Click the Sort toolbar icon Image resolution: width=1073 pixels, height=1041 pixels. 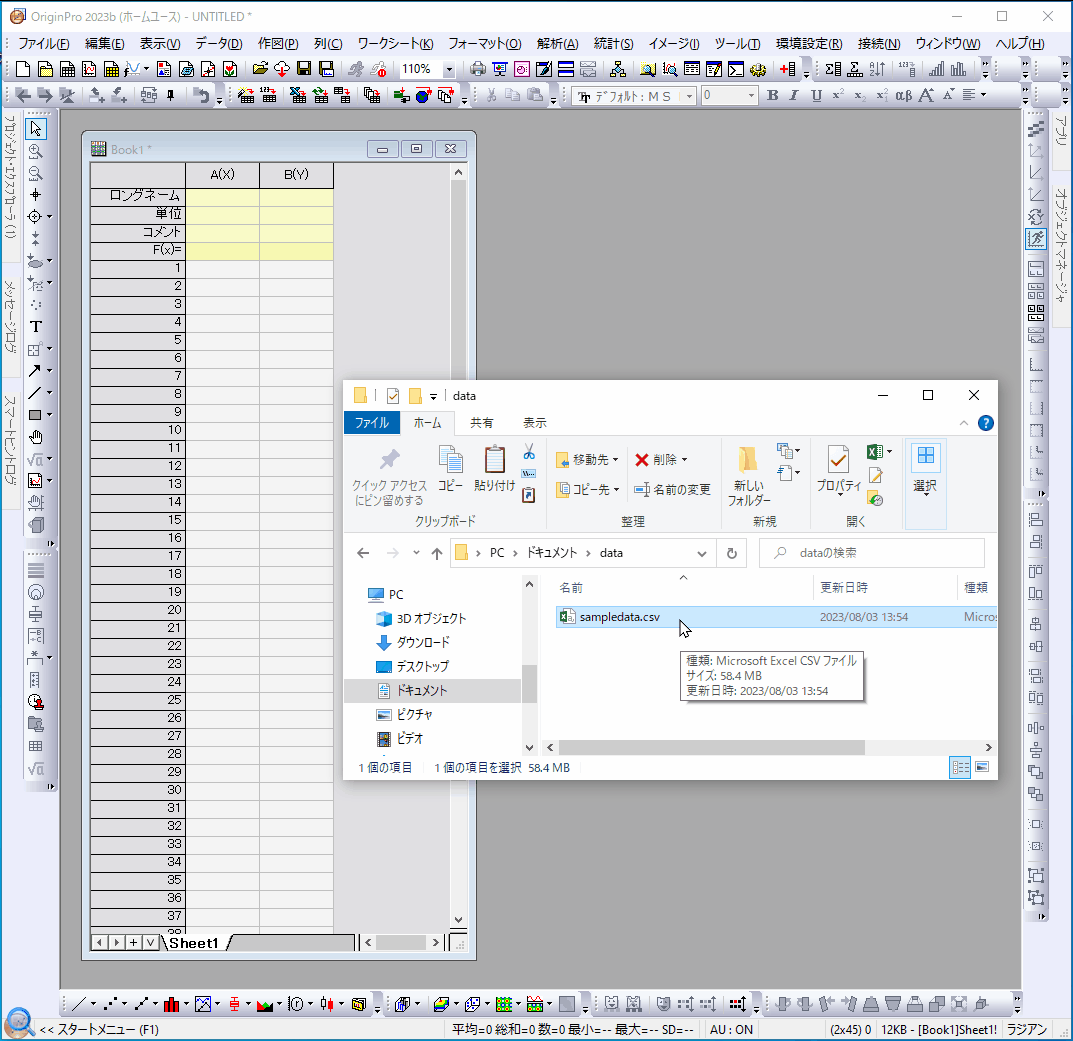pyautogui.click(x=877, y=69)
